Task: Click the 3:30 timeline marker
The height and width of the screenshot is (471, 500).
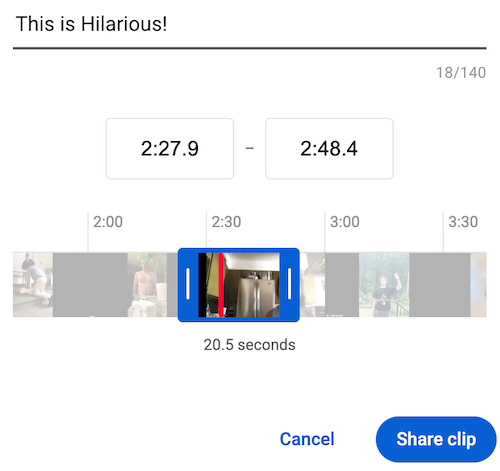Action: [463, 222]
